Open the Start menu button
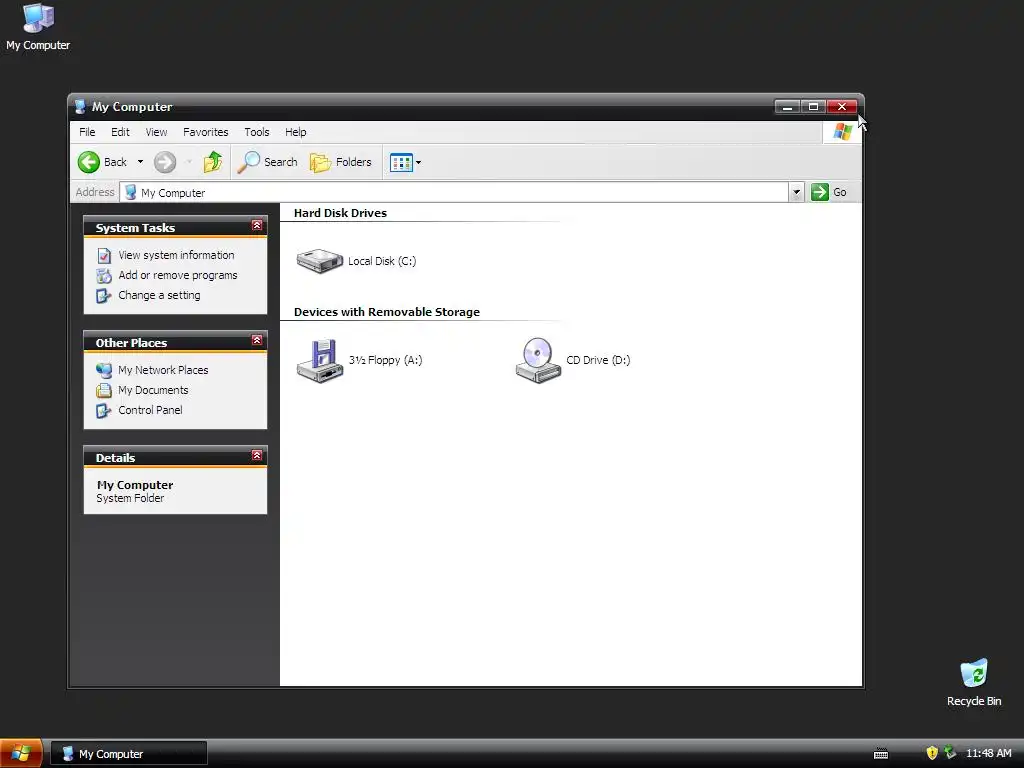 click(x=21, y=754)
